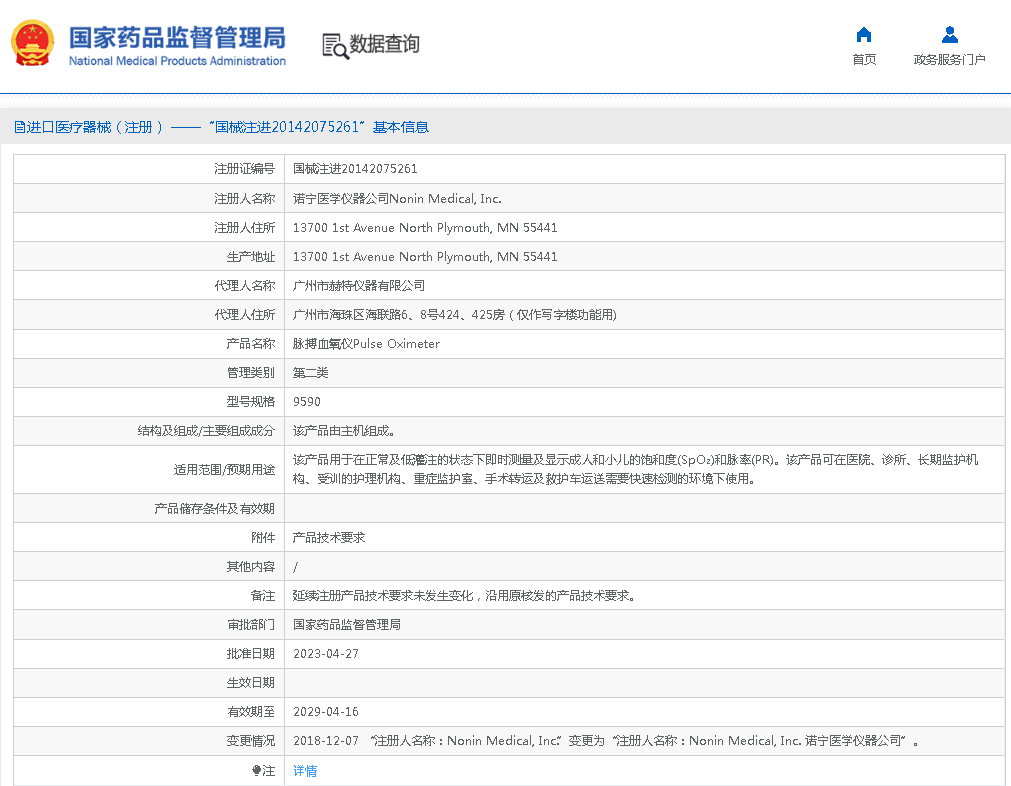Open the 详情 link in the 注 row
This screenshot has height=786, width=1011.
305,771
